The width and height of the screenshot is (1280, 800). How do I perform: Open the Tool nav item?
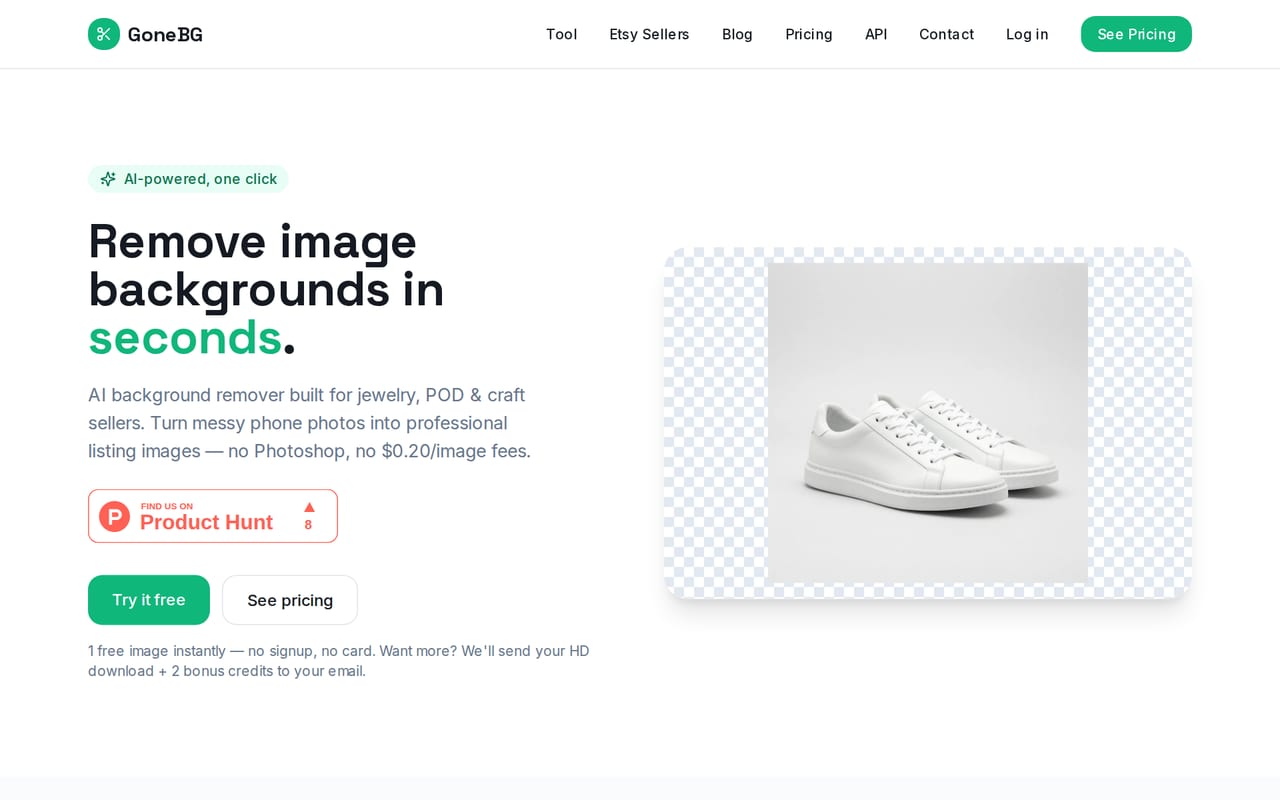[x=561, y=34]
